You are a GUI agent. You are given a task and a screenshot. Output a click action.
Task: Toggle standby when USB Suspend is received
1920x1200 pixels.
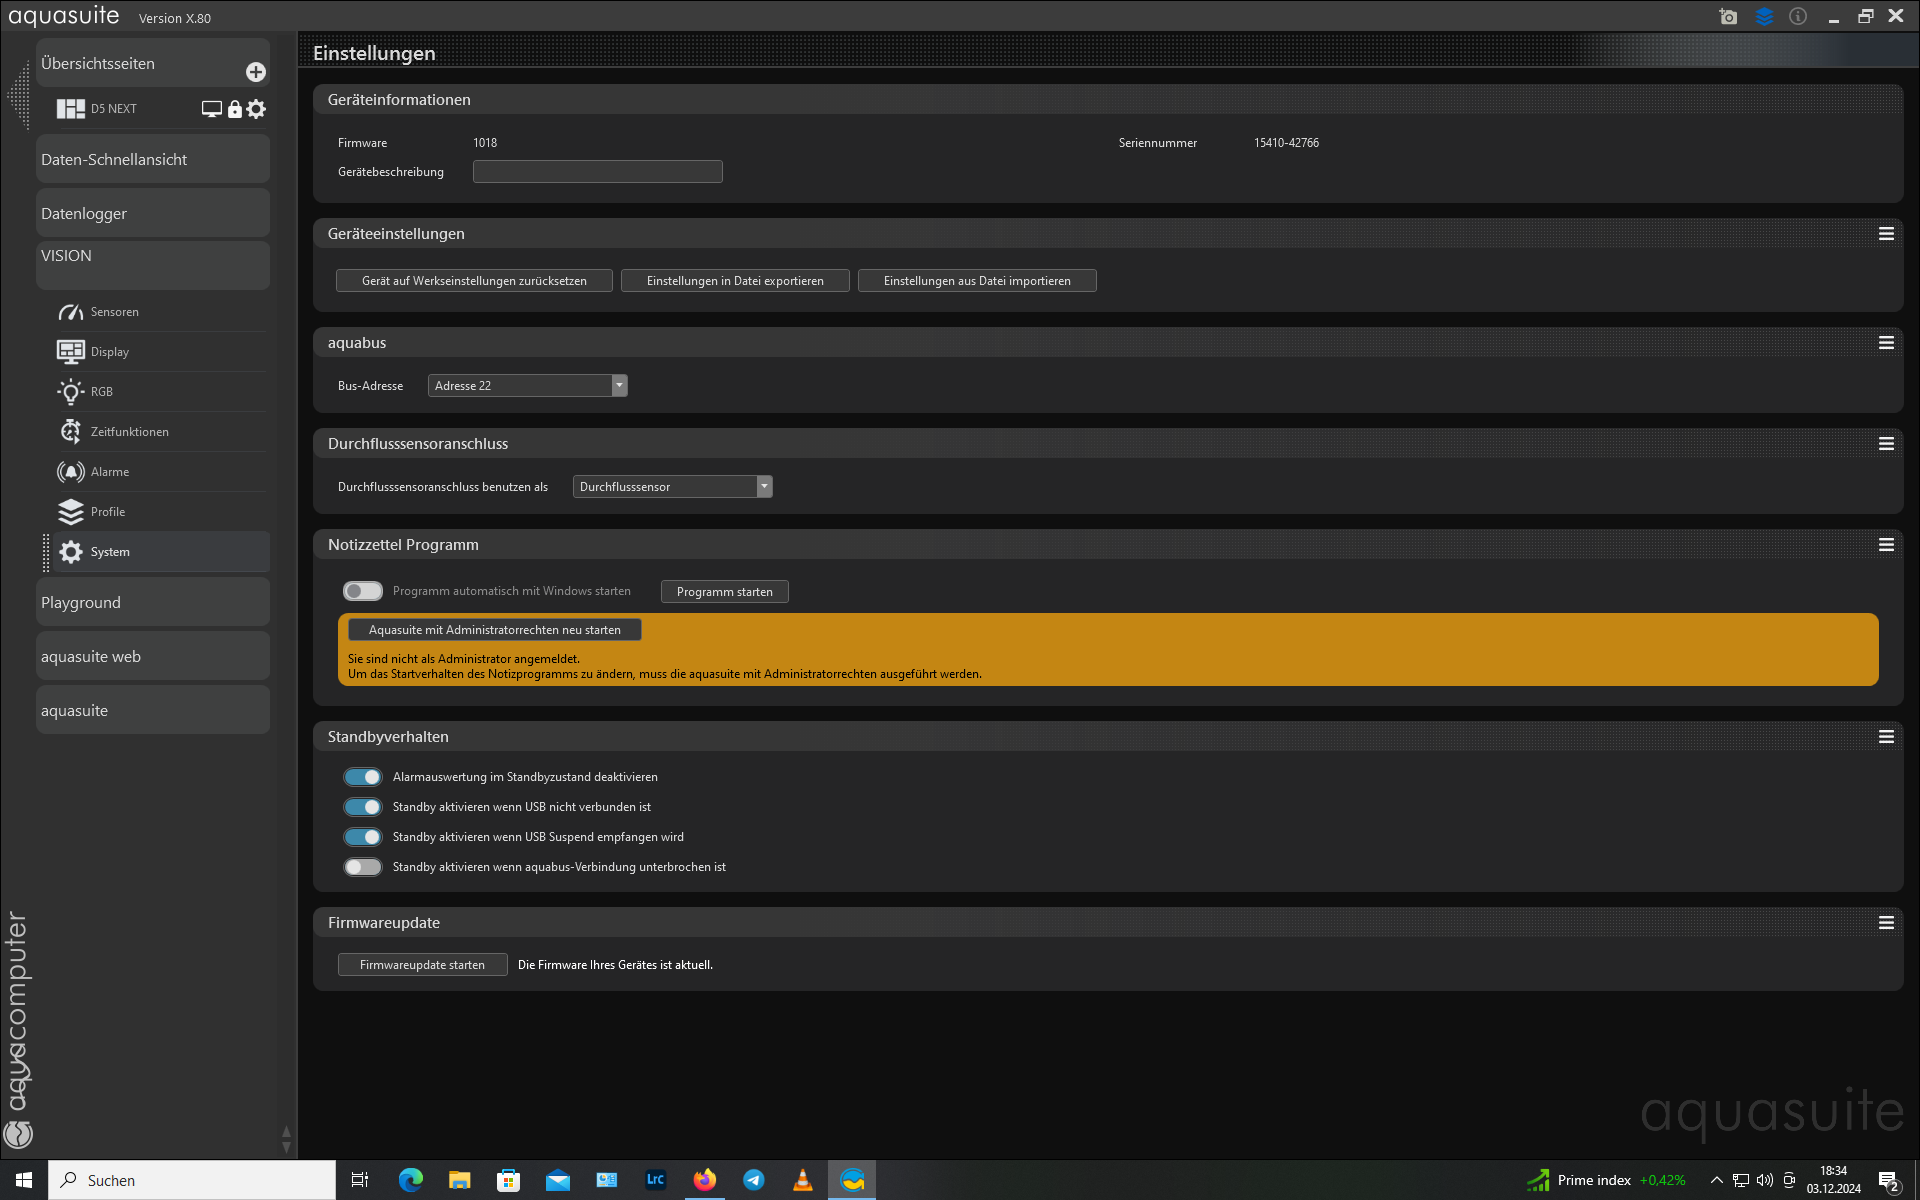coord(363,837)
